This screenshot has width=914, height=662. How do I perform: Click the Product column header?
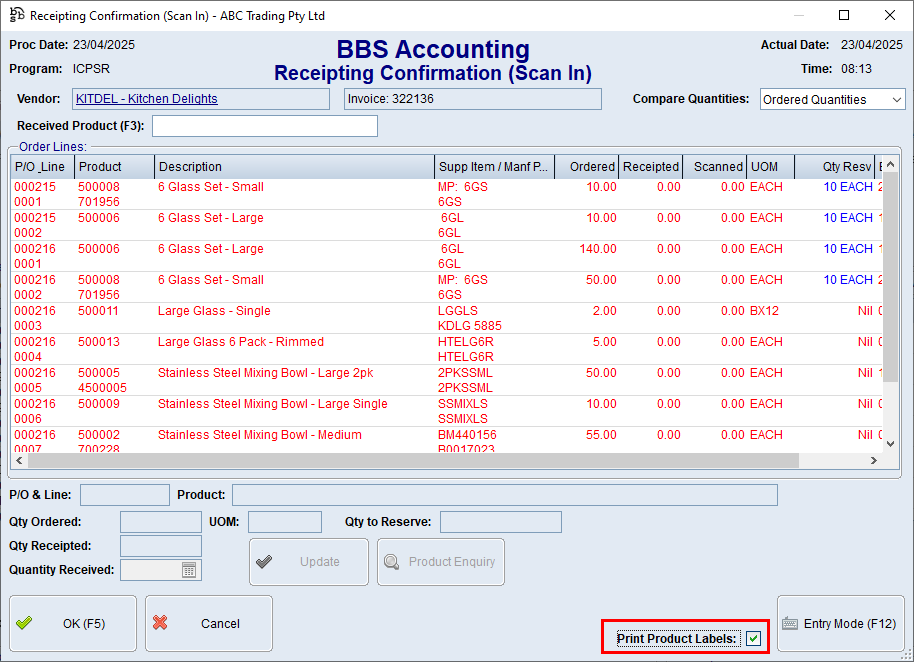(114, 167)
